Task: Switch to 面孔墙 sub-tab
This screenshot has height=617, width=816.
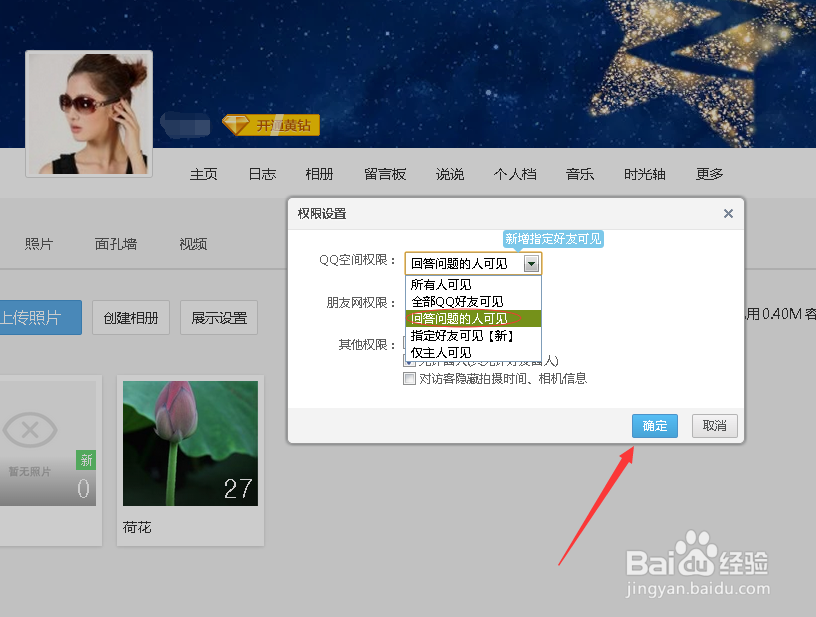Action: pos(116,244)
